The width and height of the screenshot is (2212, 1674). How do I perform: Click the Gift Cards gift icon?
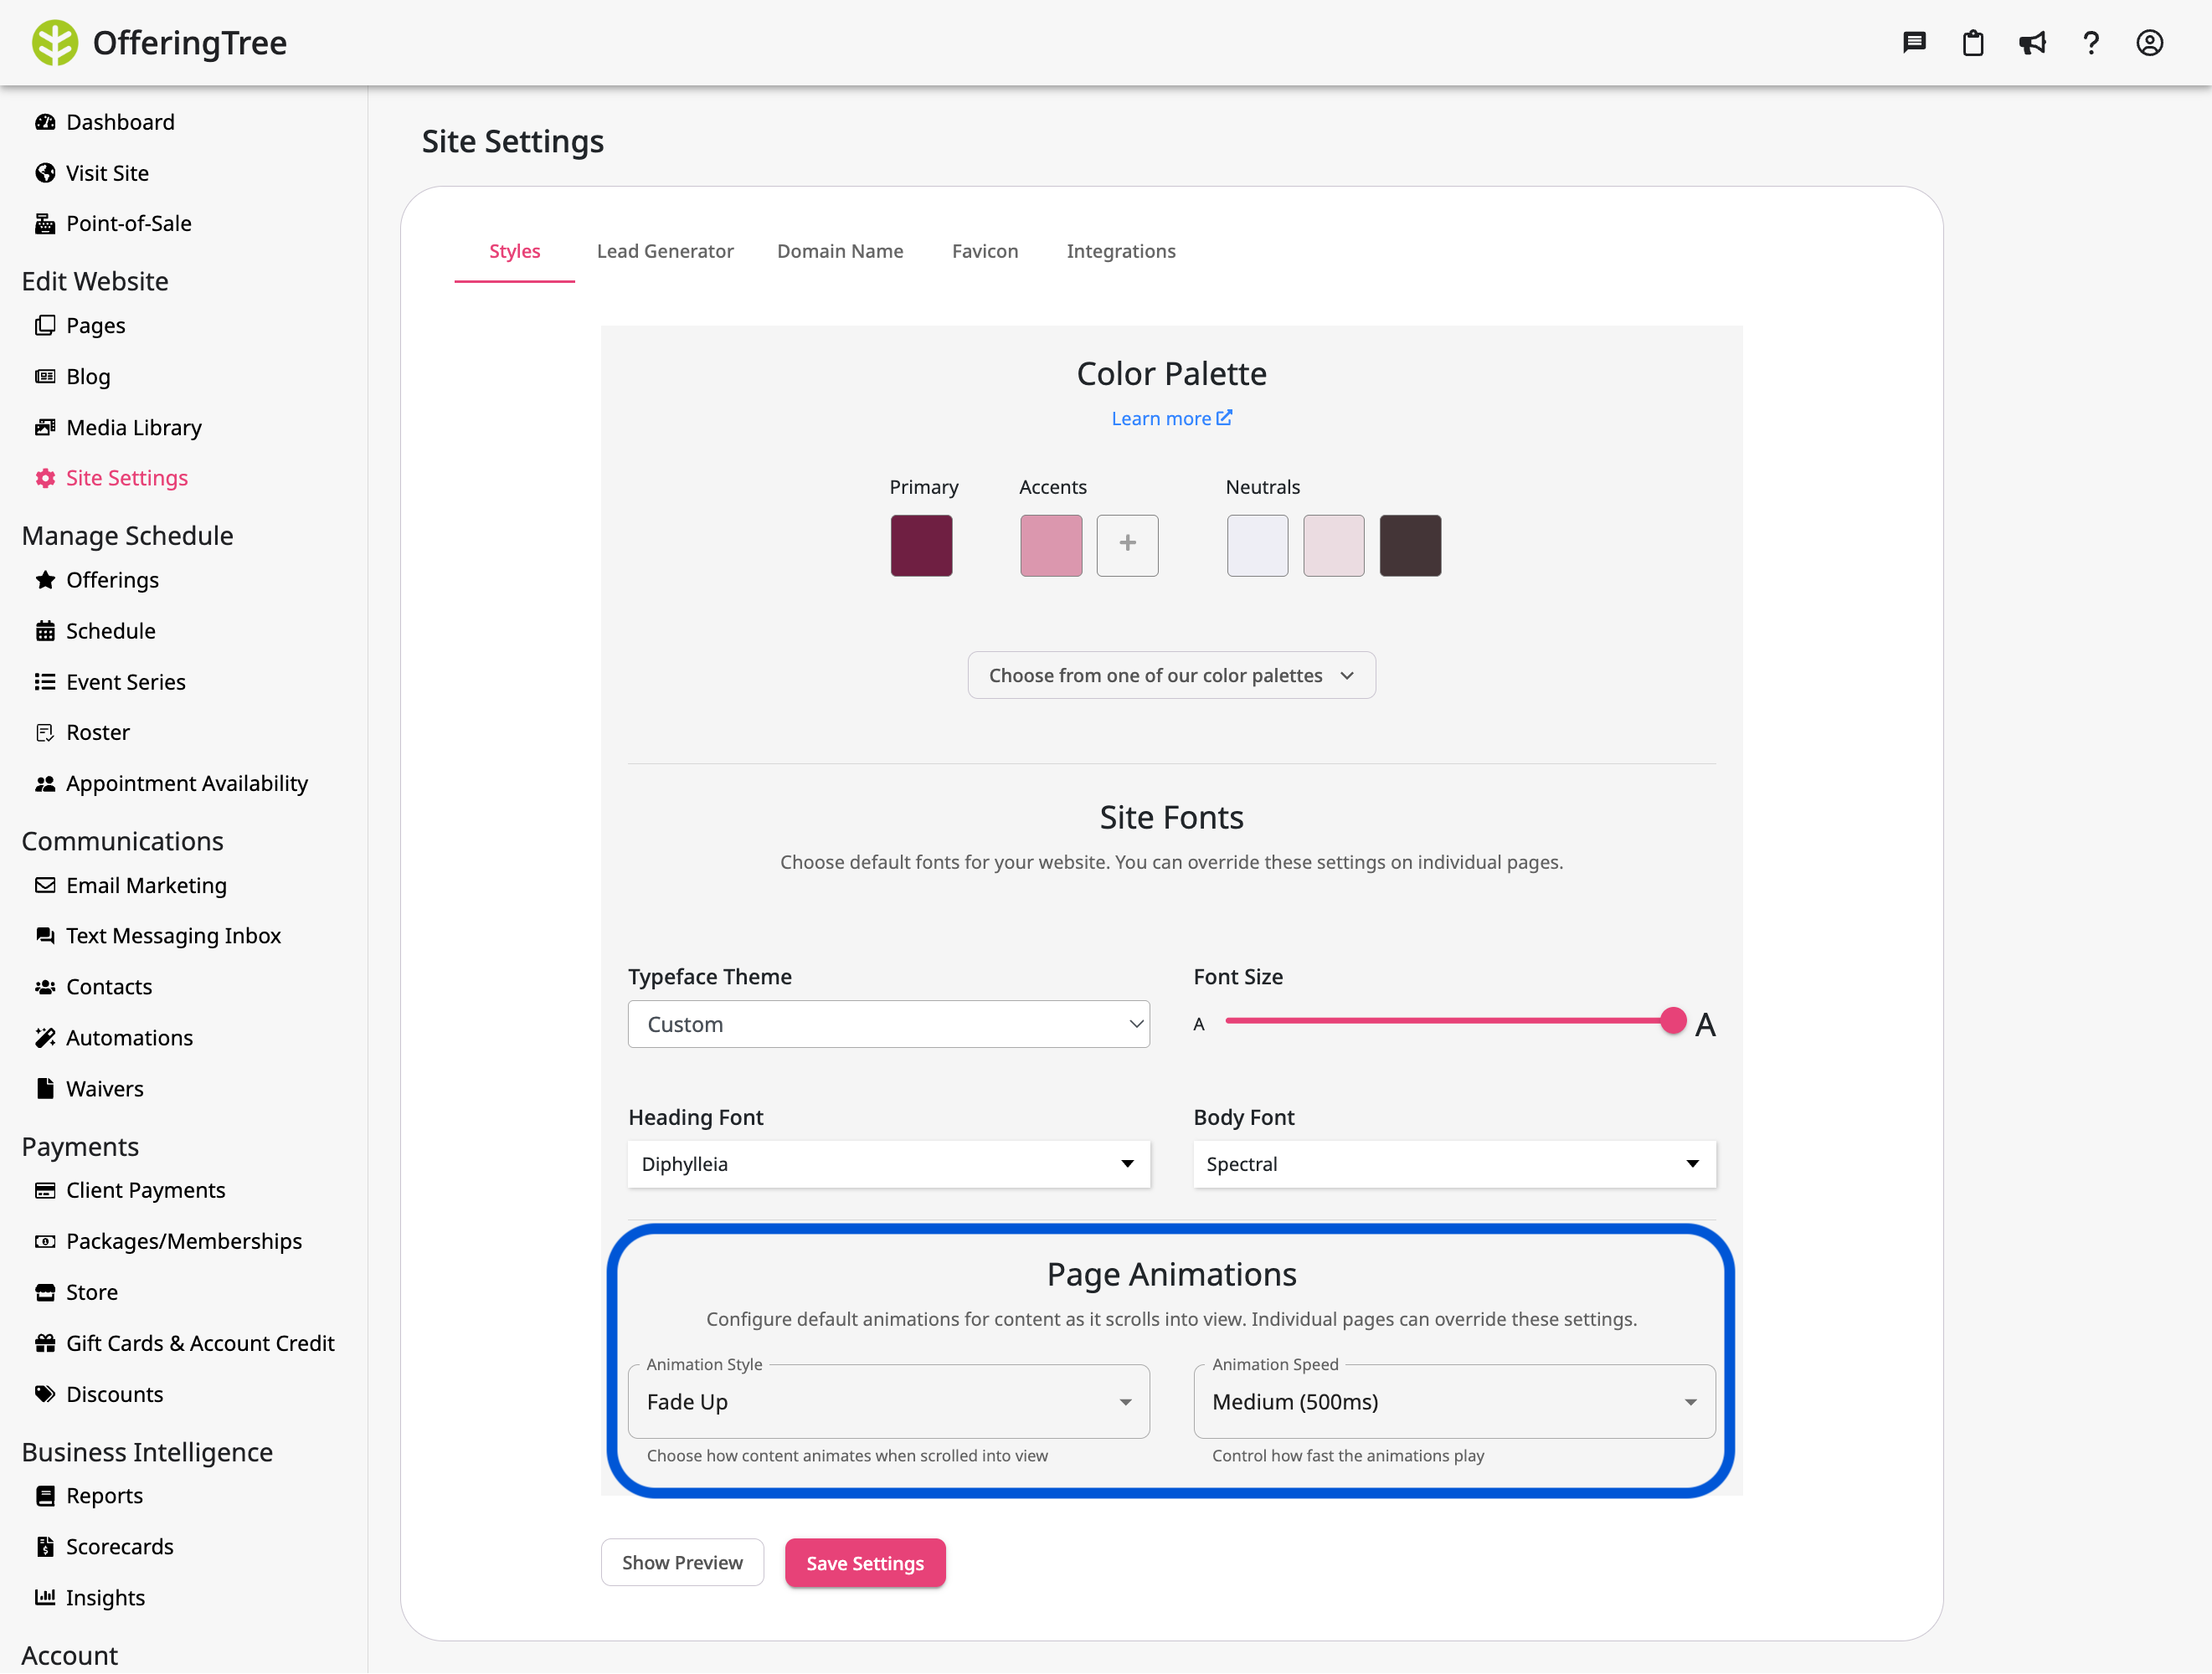(45, 1343)
